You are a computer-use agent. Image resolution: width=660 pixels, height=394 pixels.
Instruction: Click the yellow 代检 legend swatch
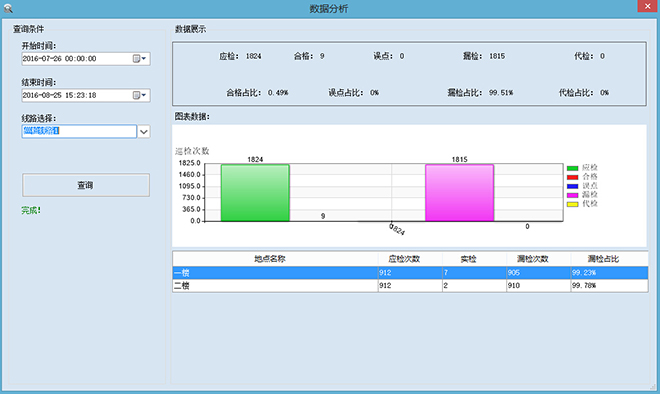click(x=572, y=204)
